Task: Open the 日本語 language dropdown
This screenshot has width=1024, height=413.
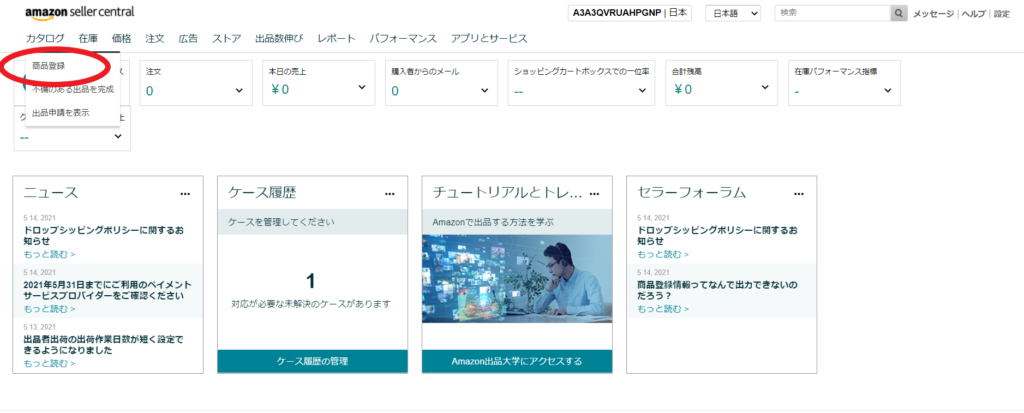Action: pyautogui.click(x=733, y=14)
